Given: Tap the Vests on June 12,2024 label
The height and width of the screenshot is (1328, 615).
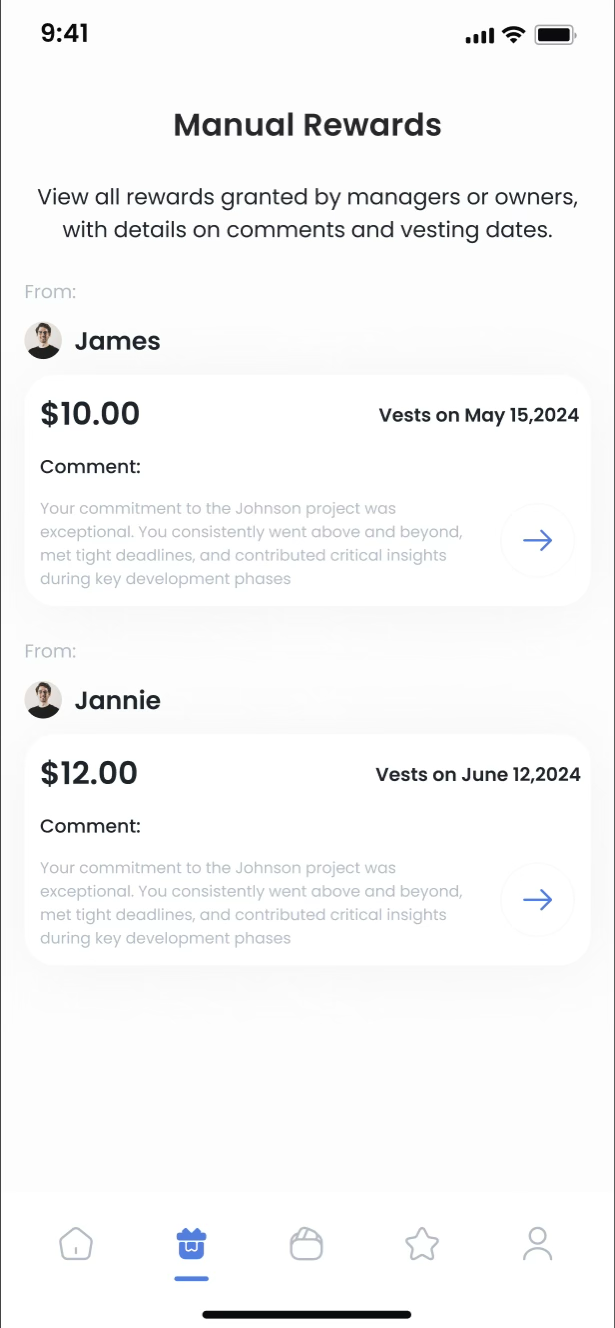Looking at the screenshot, I should pos(477,774).
